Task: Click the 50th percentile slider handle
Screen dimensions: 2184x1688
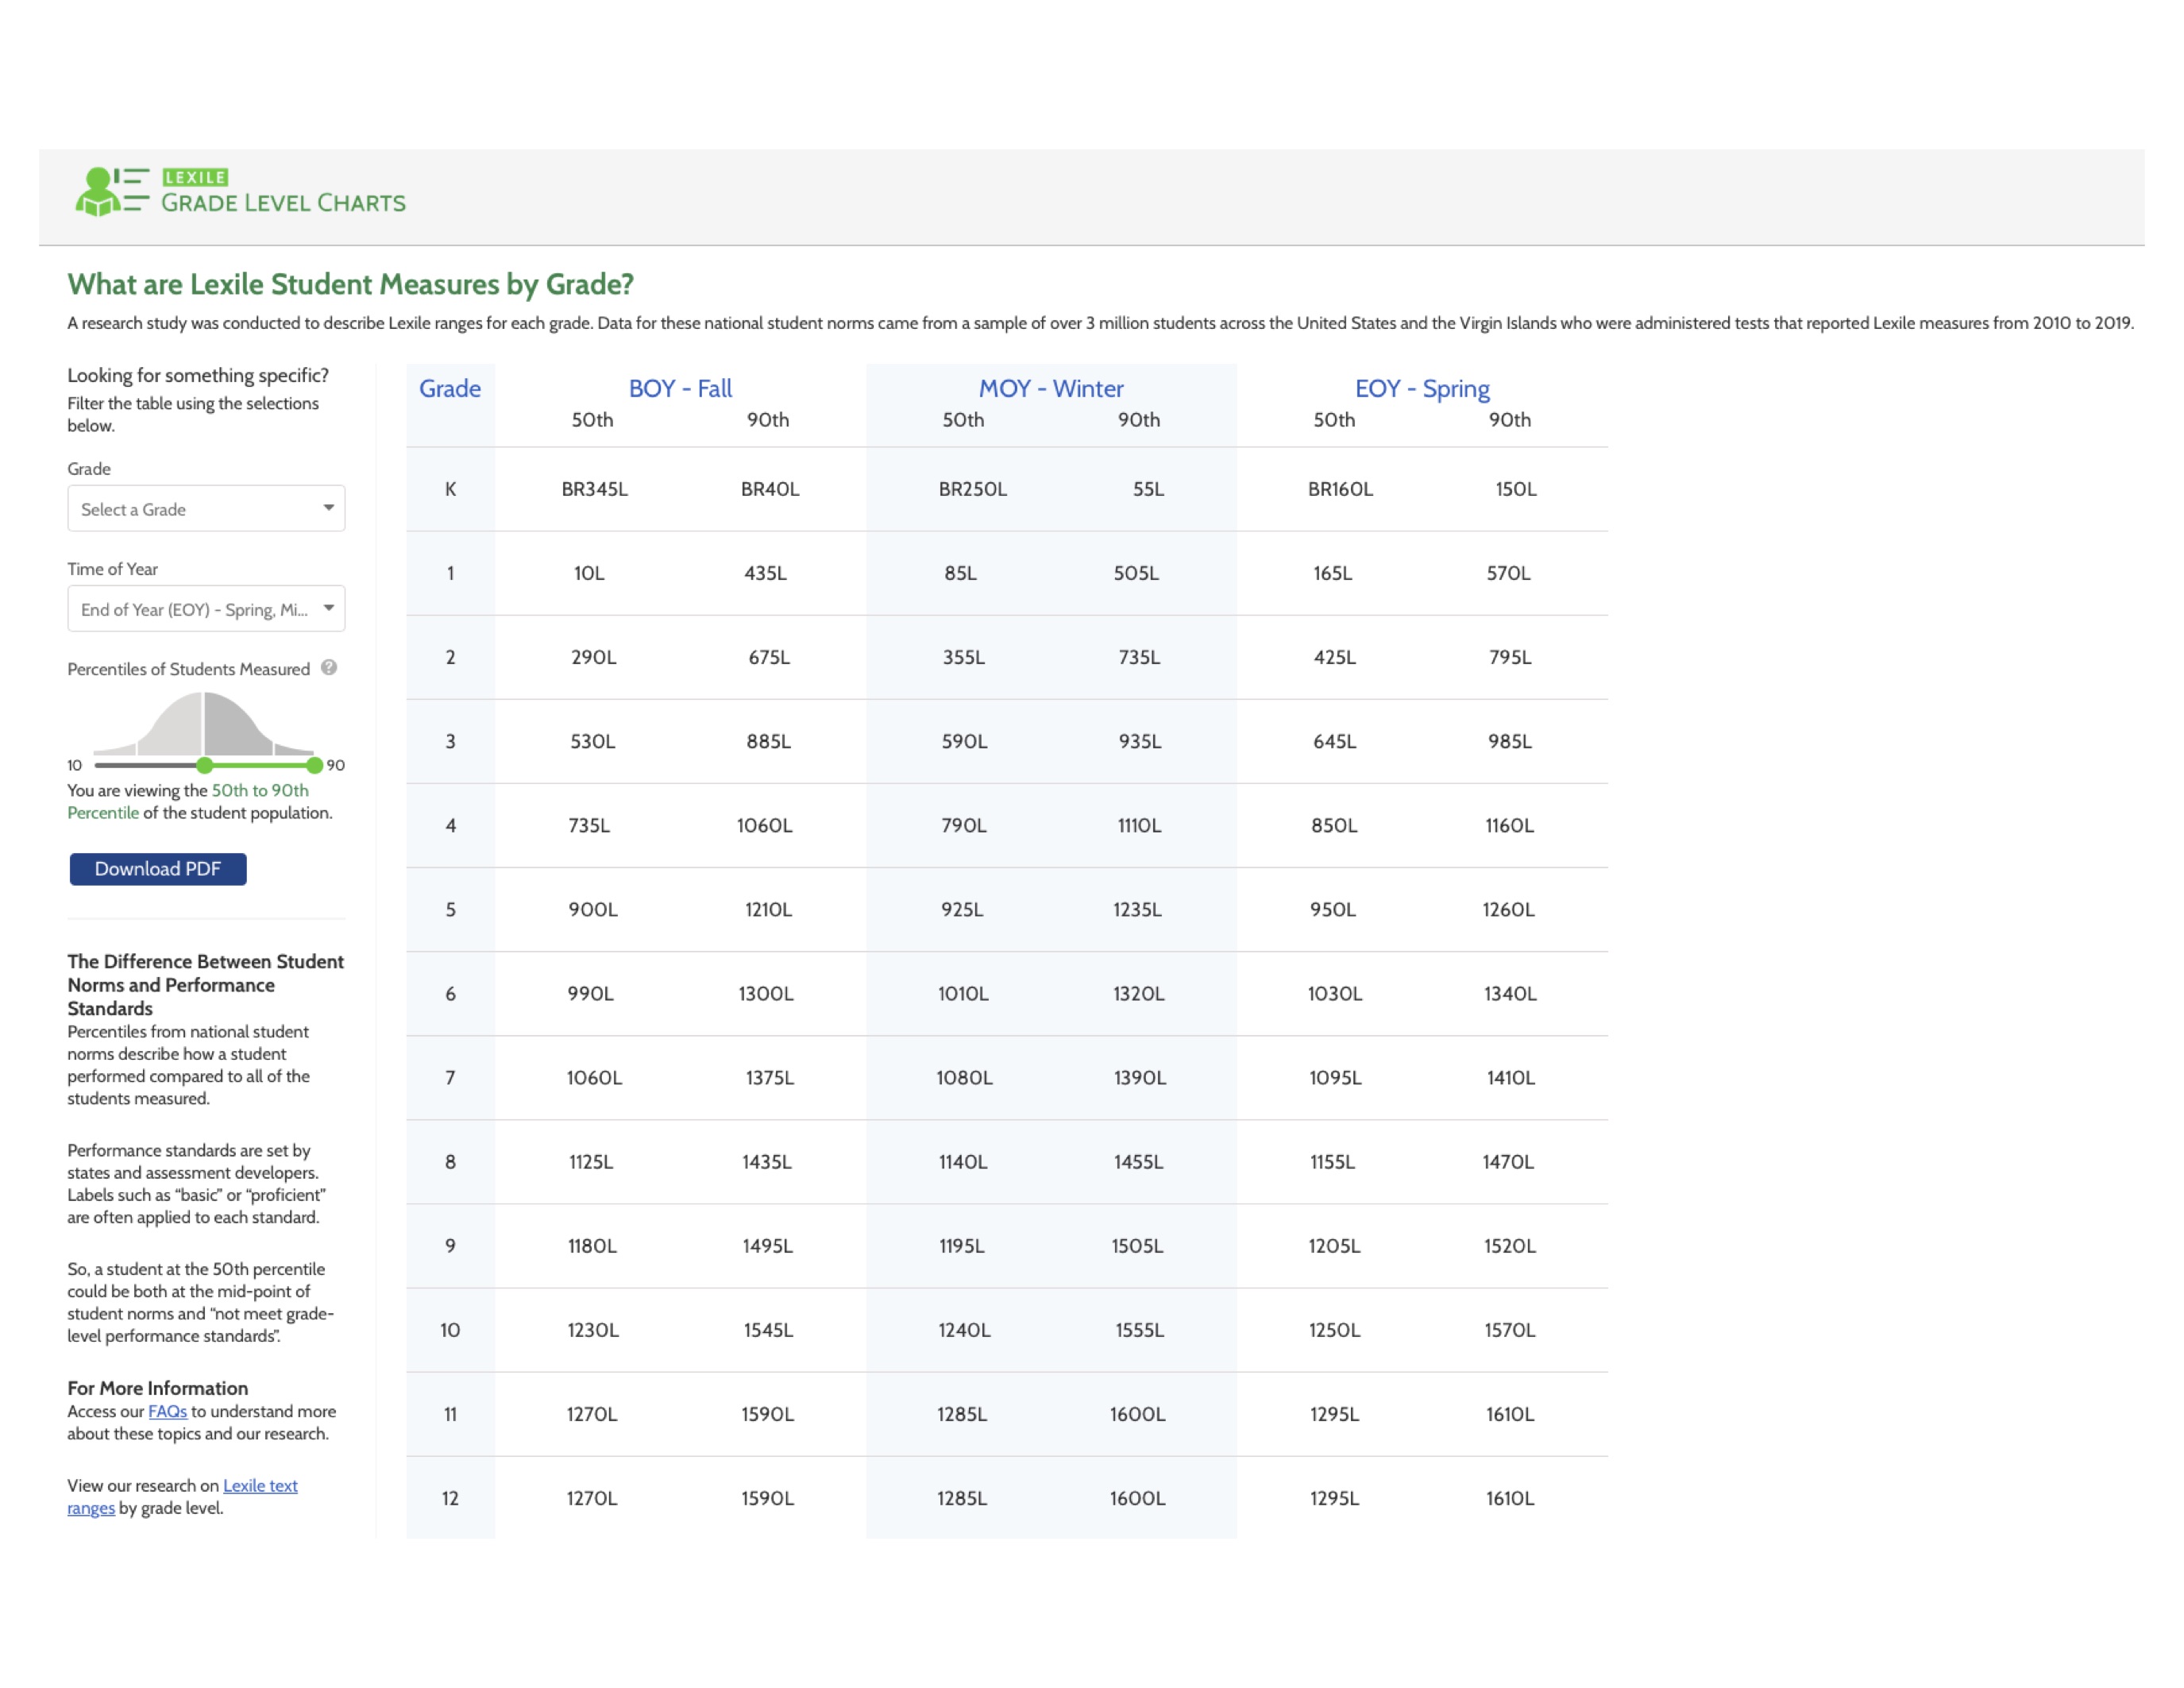Action: pyautogui.click(x=205, y=765)
